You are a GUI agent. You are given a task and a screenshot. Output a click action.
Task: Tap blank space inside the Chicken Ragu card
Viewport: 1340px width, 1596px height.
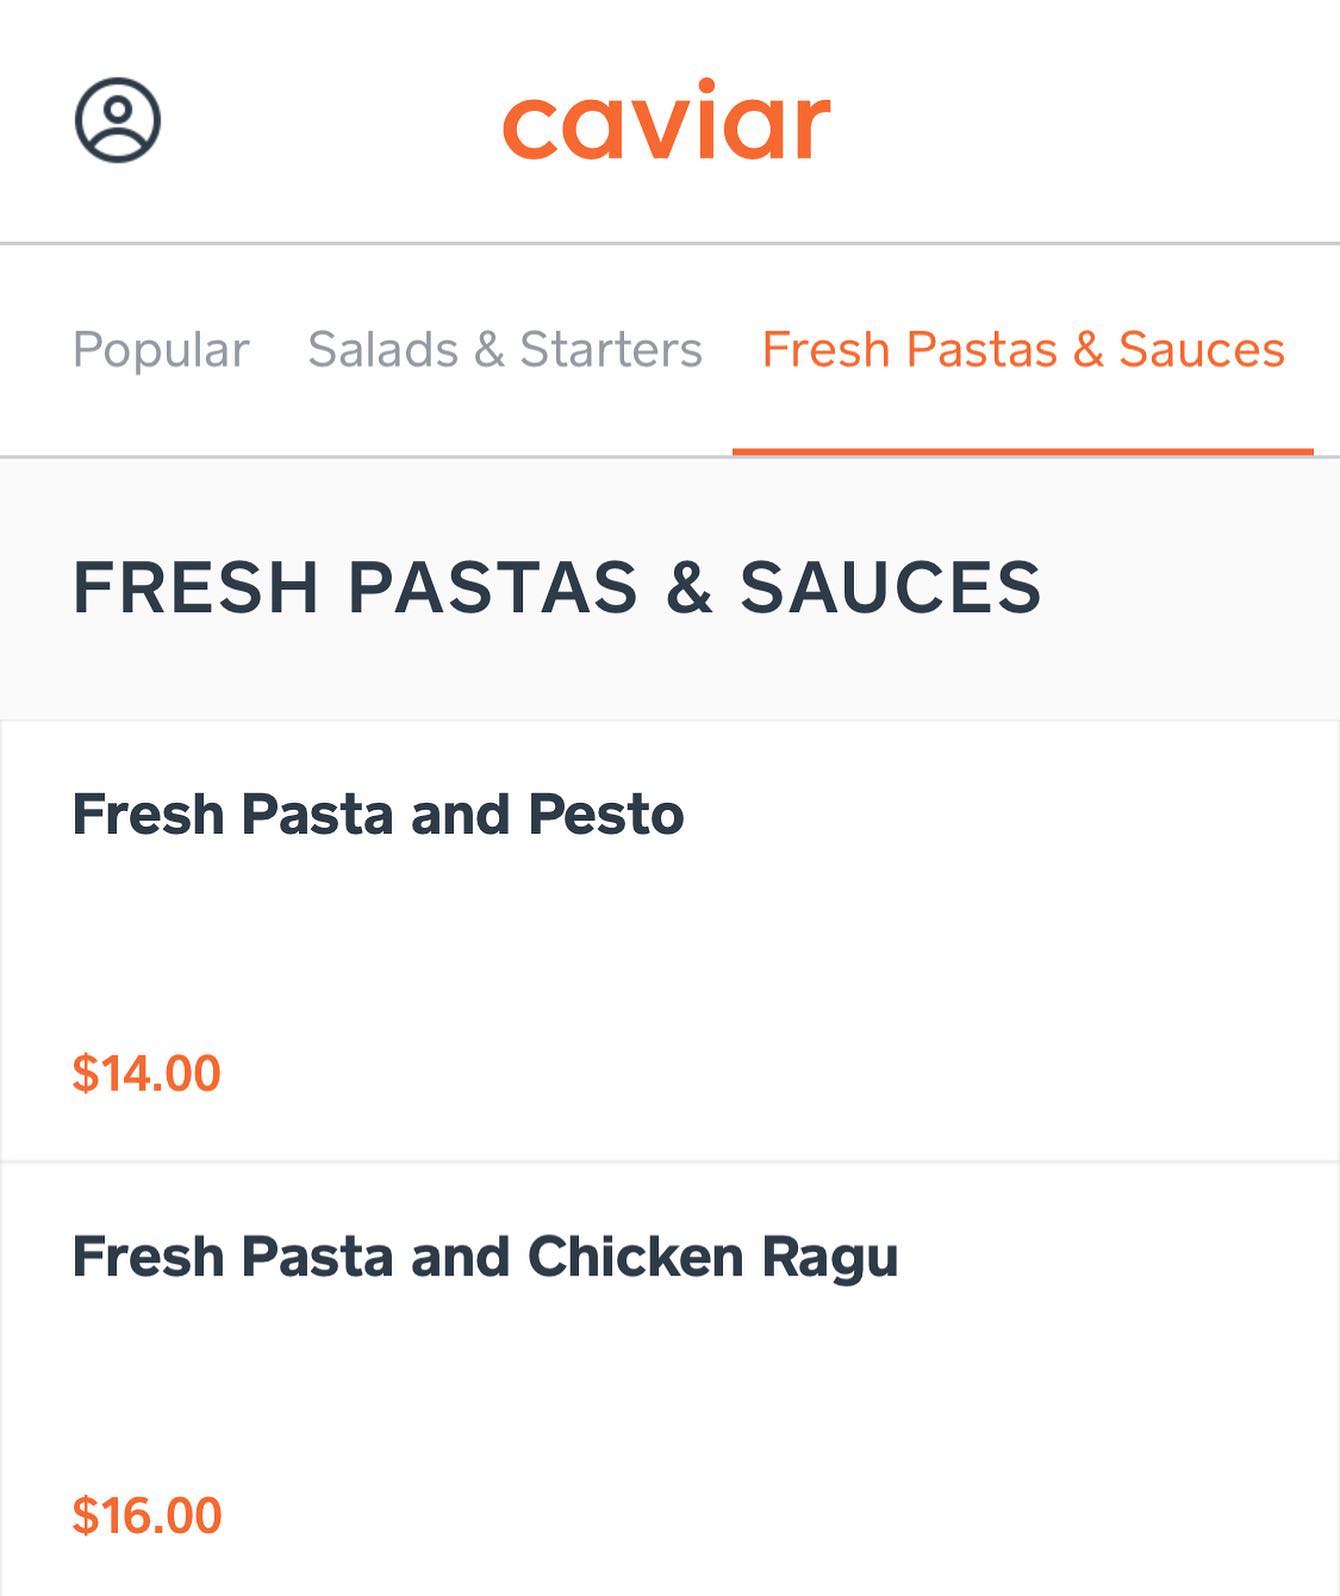(800, 1390)
